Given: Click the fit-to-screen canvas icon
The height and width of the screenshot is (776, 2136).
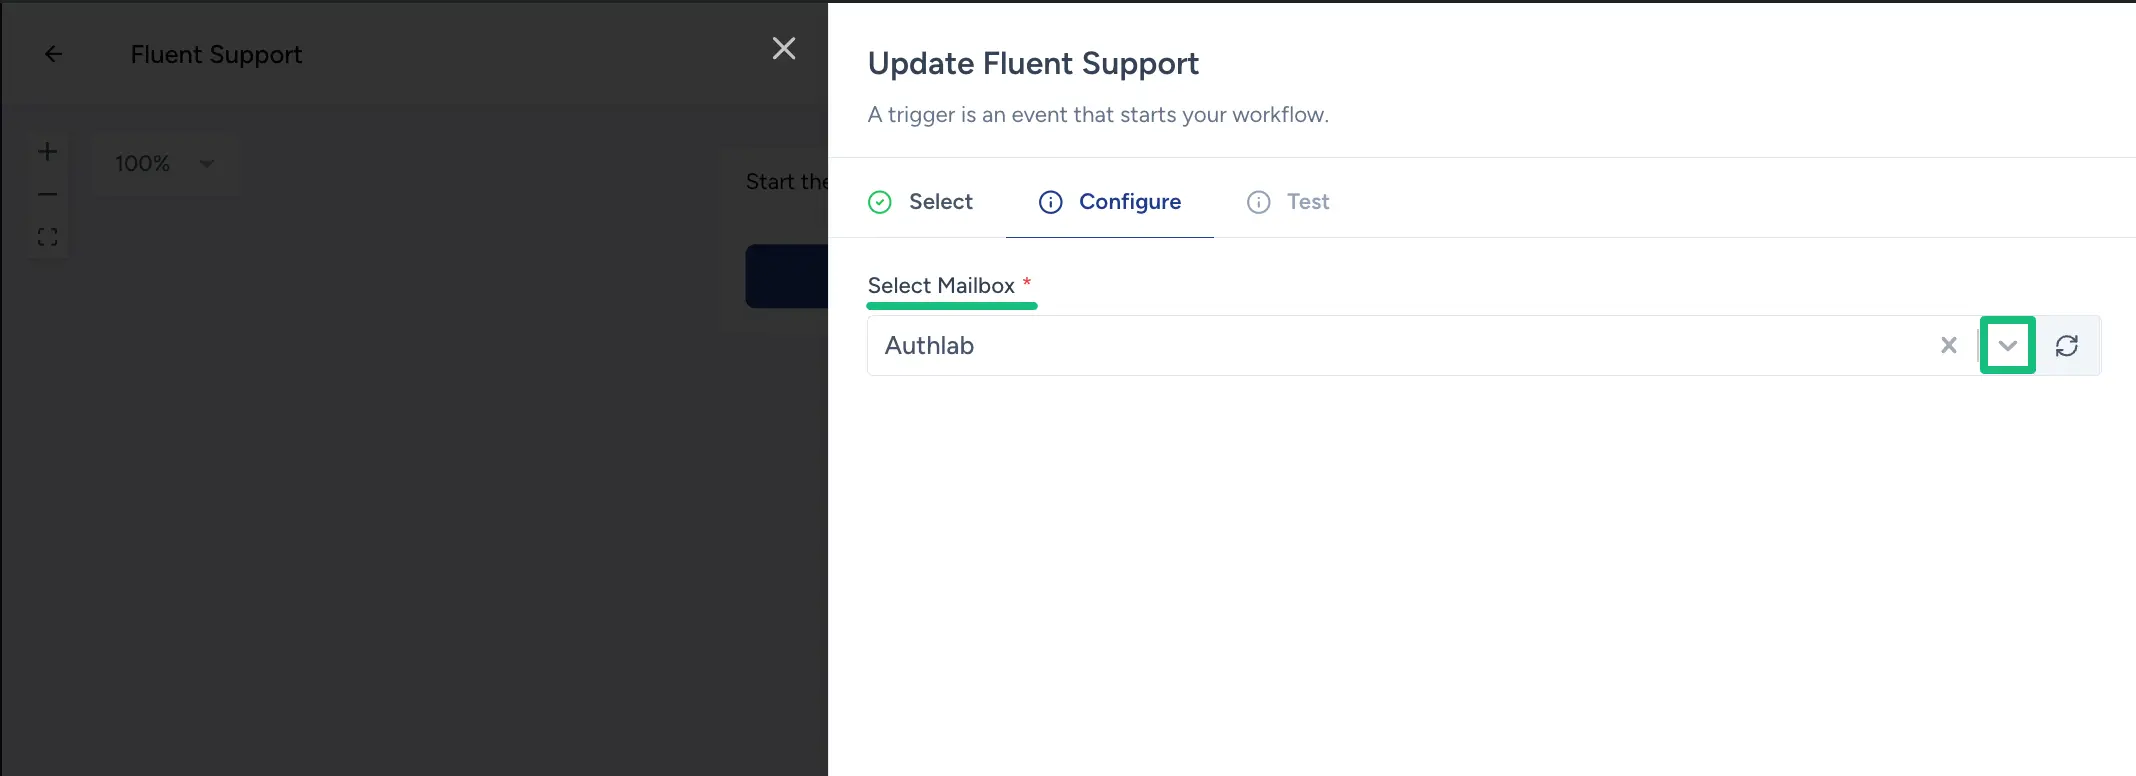Looking at the screenshot, I should coord(47,237).
